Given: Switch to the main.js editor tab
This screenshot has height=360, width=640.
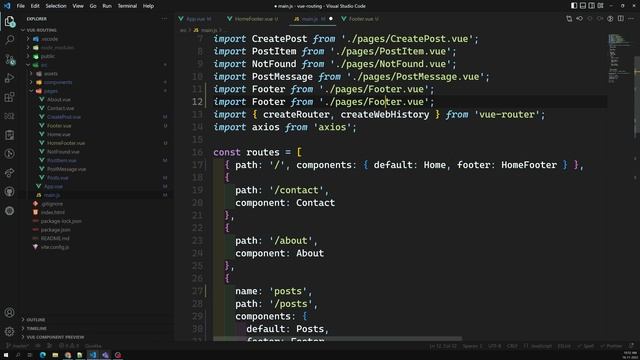Looking at the screenshot, I should (x=312, y=19).
